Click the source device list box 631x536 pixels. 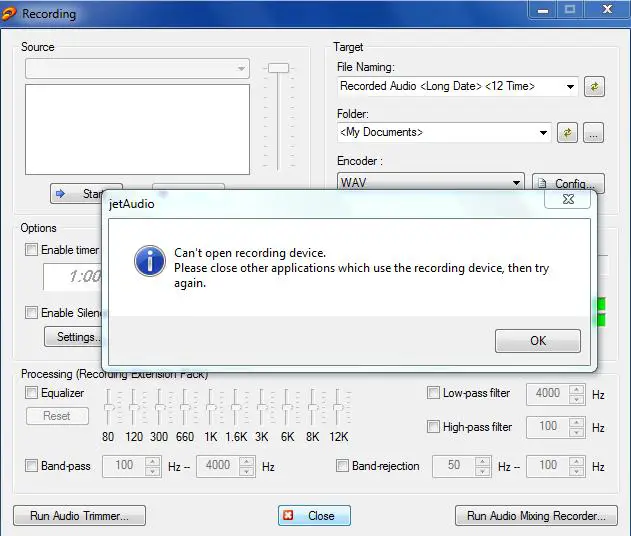coord(137,129)
